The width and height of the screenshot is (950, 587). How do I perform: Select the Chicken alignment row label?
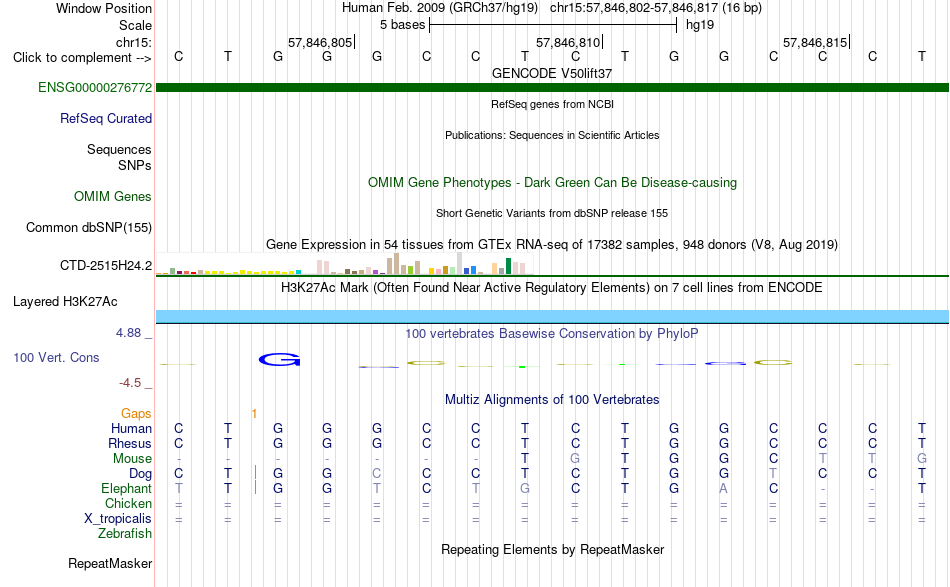(128, 503)
